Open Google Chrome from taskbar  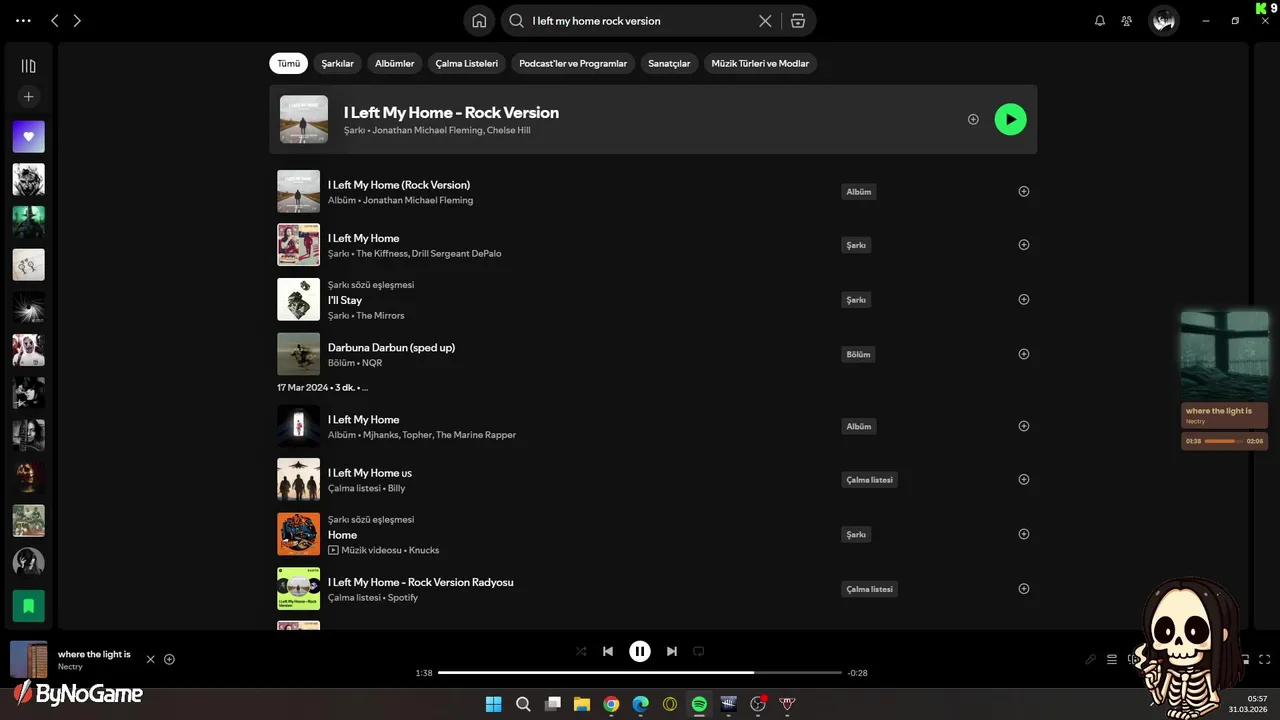click(611, 704)
